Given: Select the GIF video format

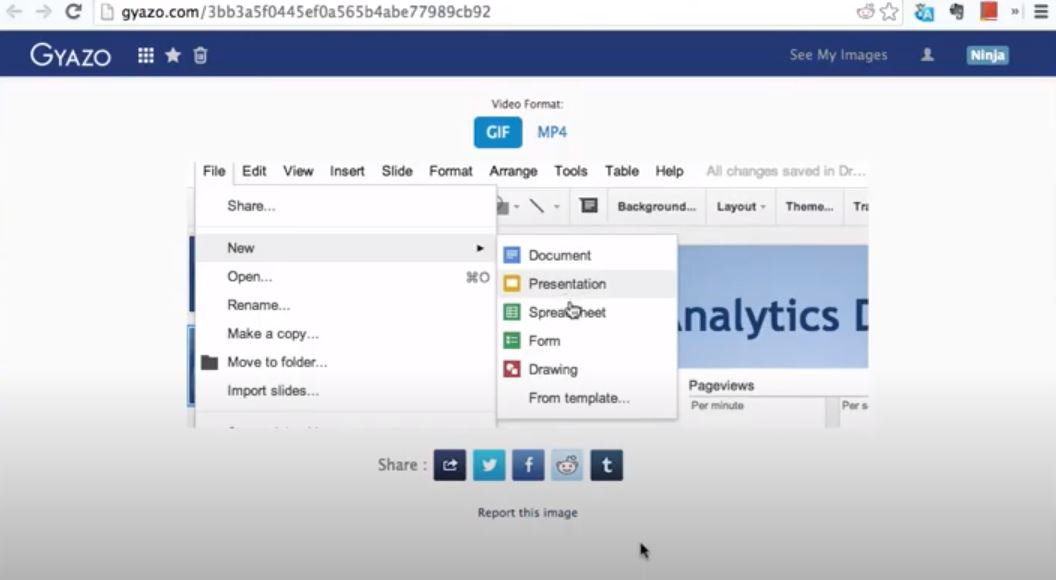Looking at the screenshot, I should click(498, 132).
